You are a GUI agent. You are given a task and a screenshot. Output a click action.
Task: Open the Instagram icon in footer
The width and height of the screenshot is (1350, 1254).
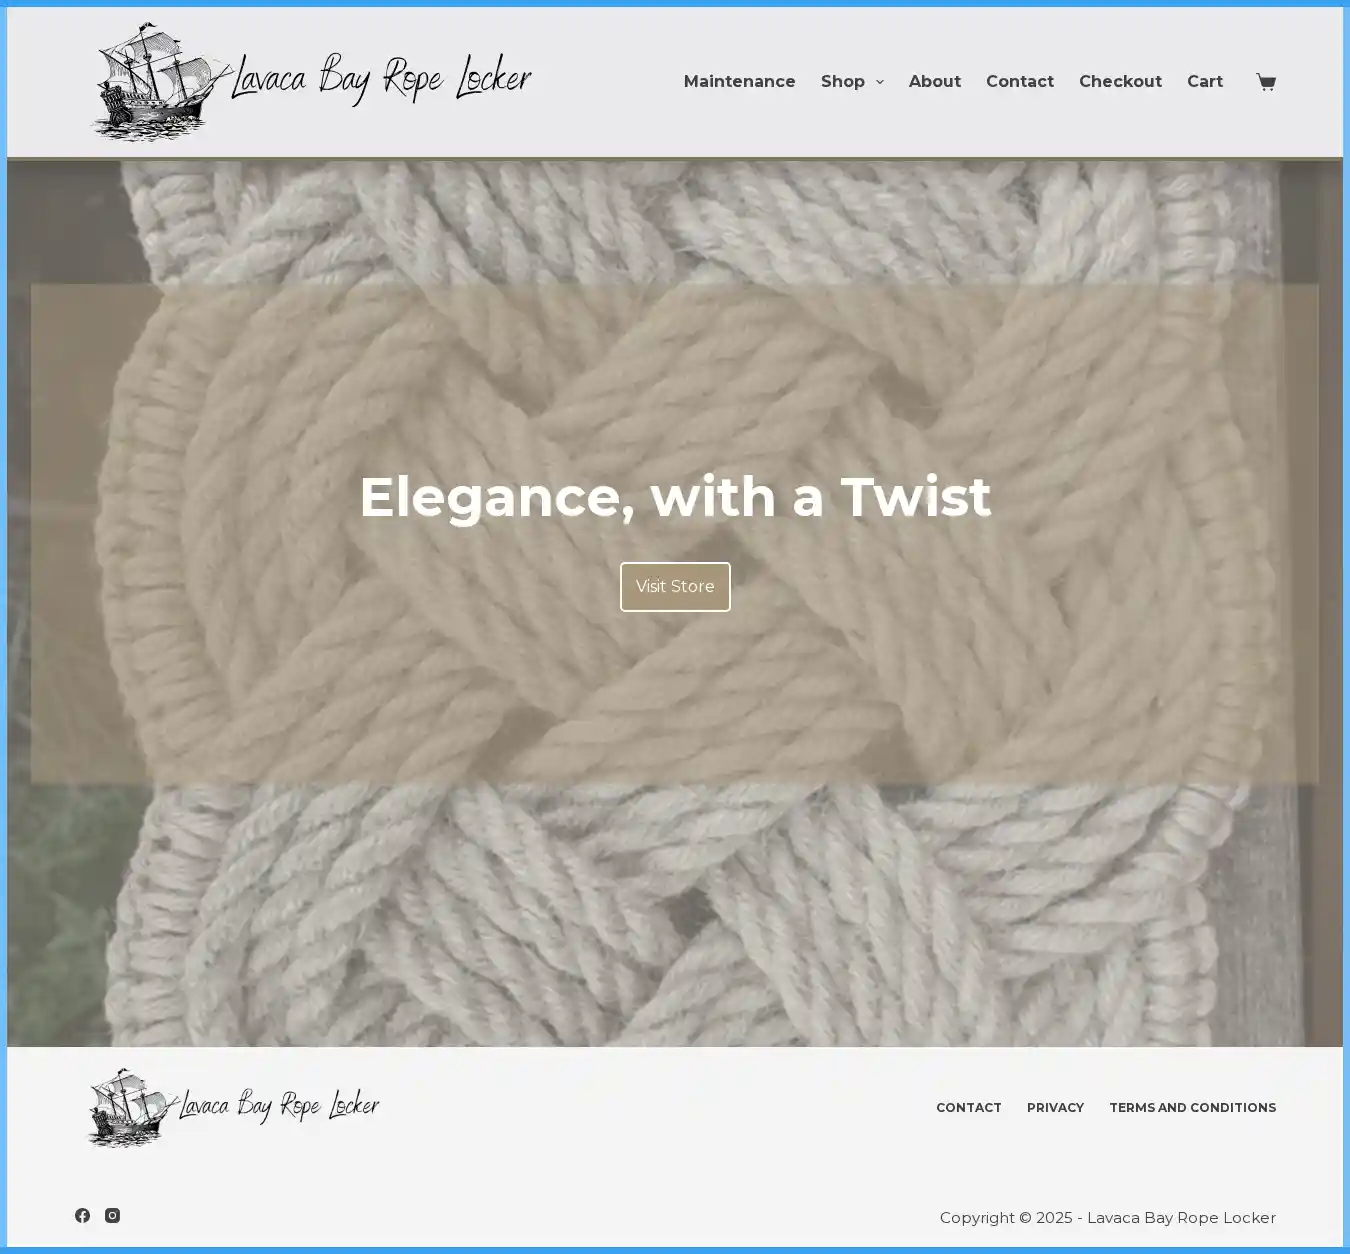(x=113, y=1215)
